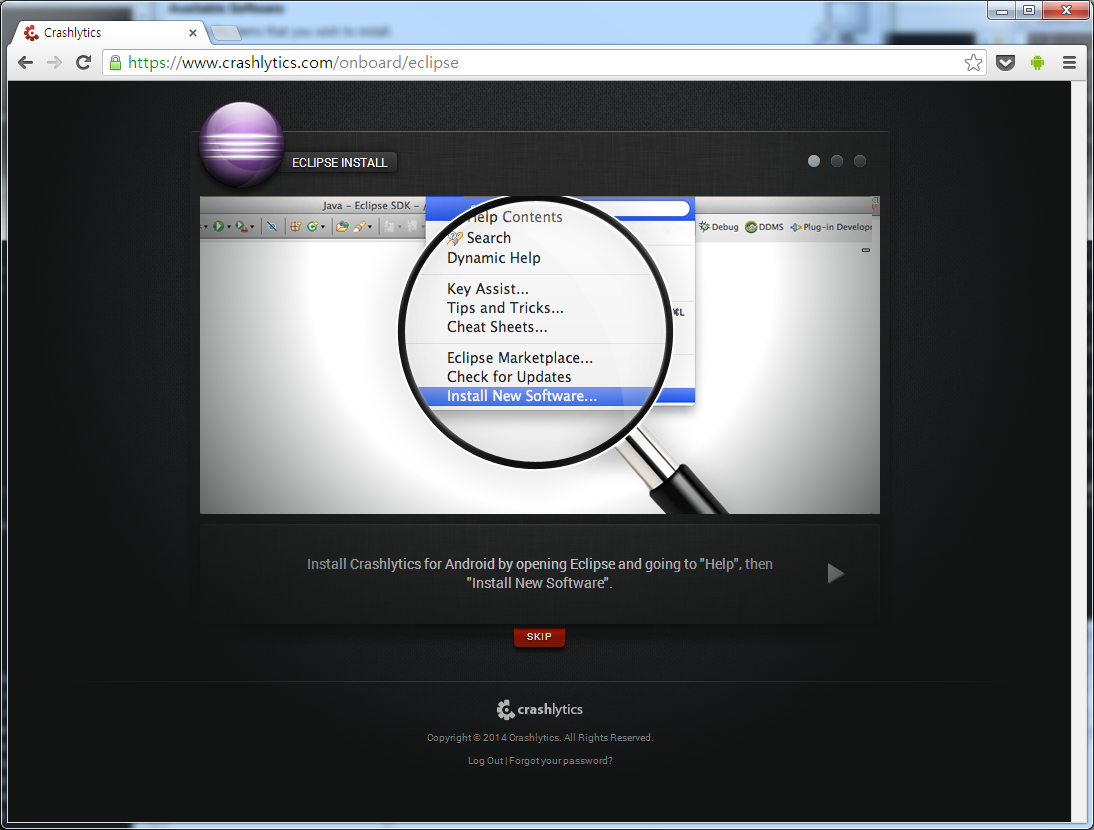1094x830 pixels.
Task: Click the green SSL padlock icon
Action: pos(116,62)
